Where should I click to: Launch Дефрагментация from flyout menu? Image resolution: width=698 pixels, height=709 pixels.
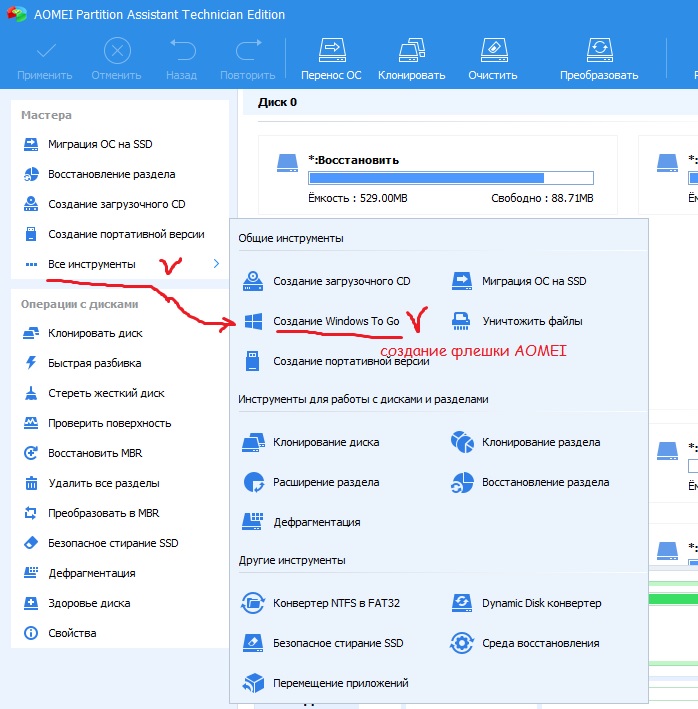click(x=316, y=522)
